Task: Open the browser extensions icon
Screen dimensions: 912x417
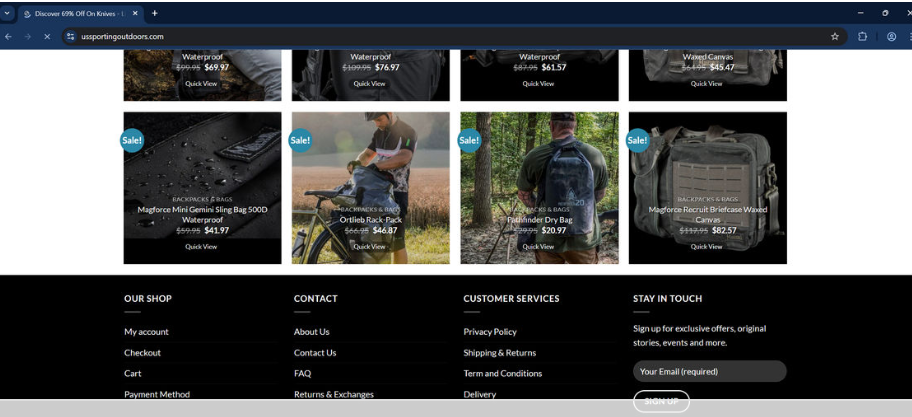Action: pyautogui.click(x=862, y=36)
